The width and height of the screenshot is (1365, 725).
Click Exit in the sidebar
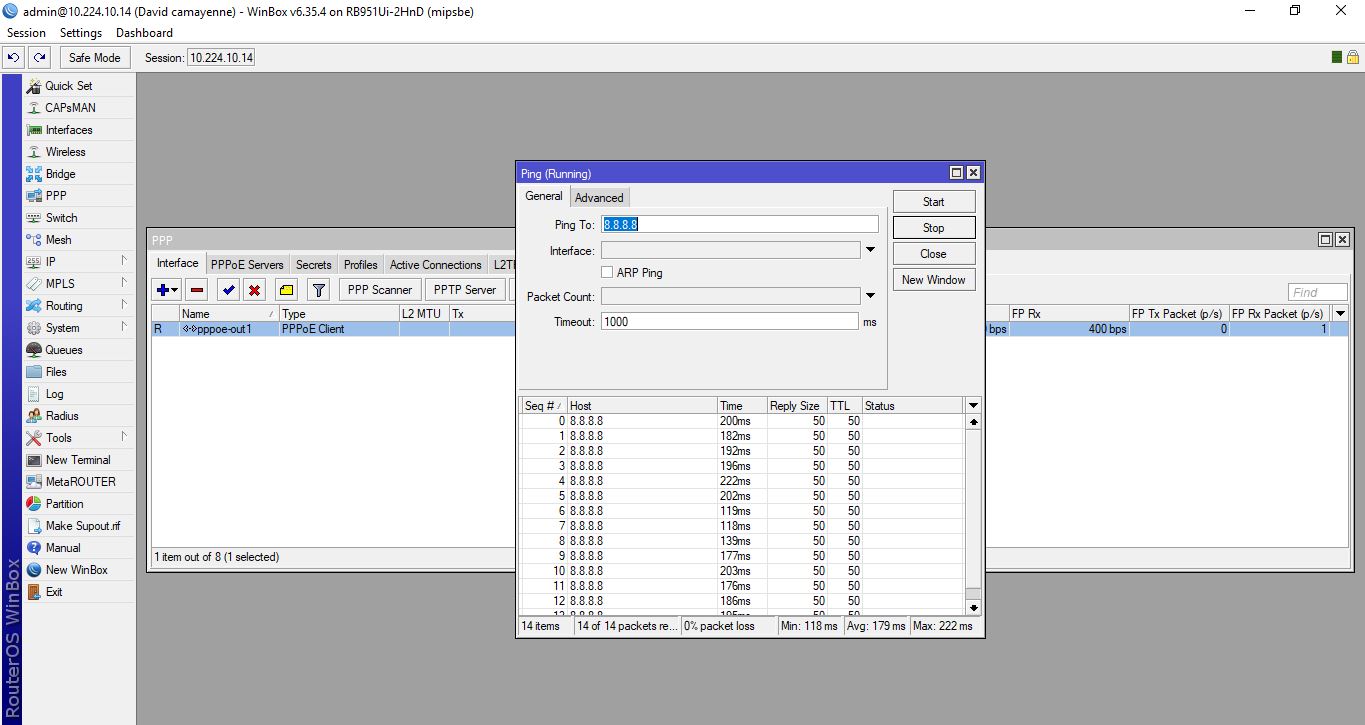tap(54, 592)
